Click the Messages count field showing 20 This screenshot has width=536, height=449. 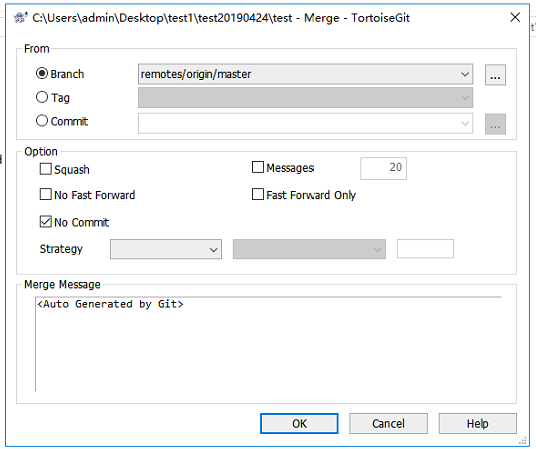point(383,168)
